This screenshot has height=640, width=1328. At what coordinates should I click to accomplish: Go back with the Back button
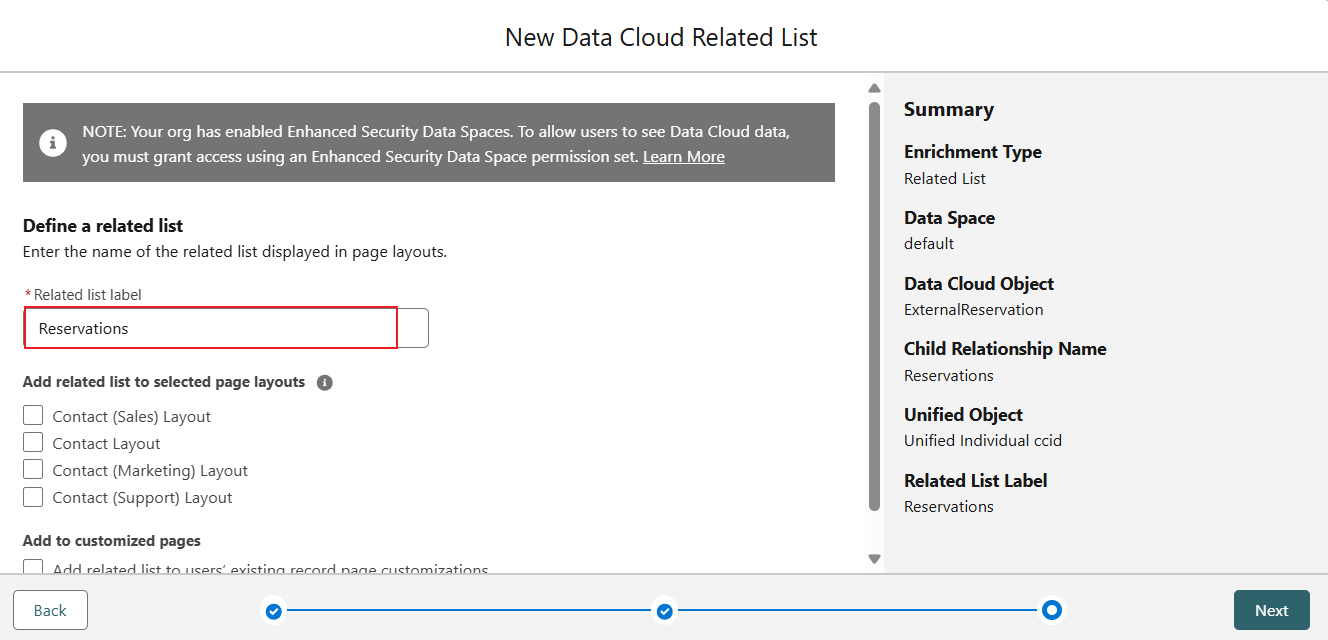[x=50, y=610]
